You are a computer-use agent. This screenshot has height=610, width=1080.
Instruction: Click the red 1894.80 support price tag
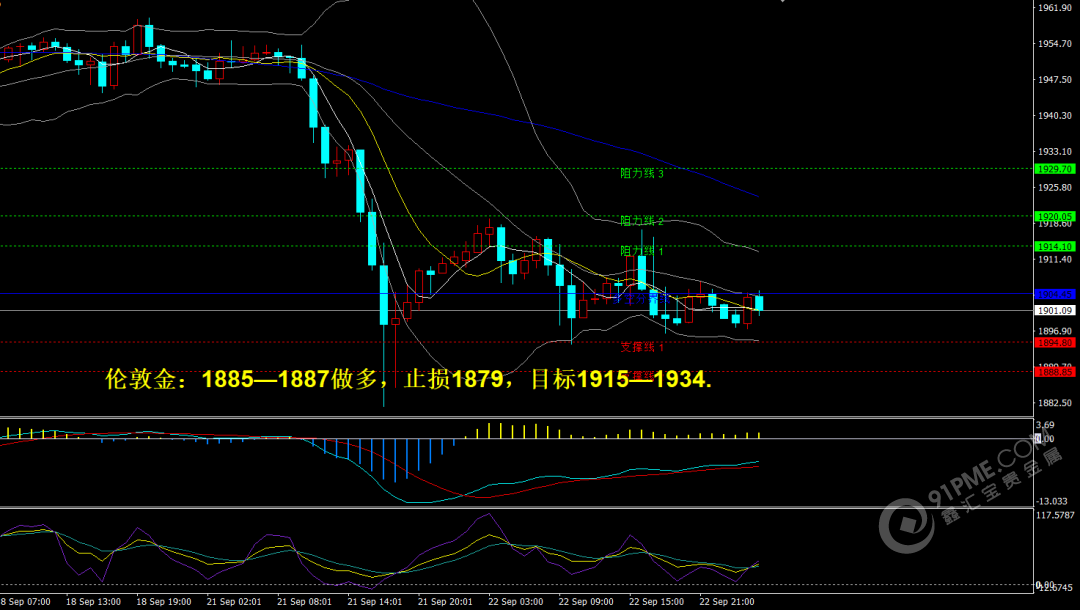click(1055, 342)
